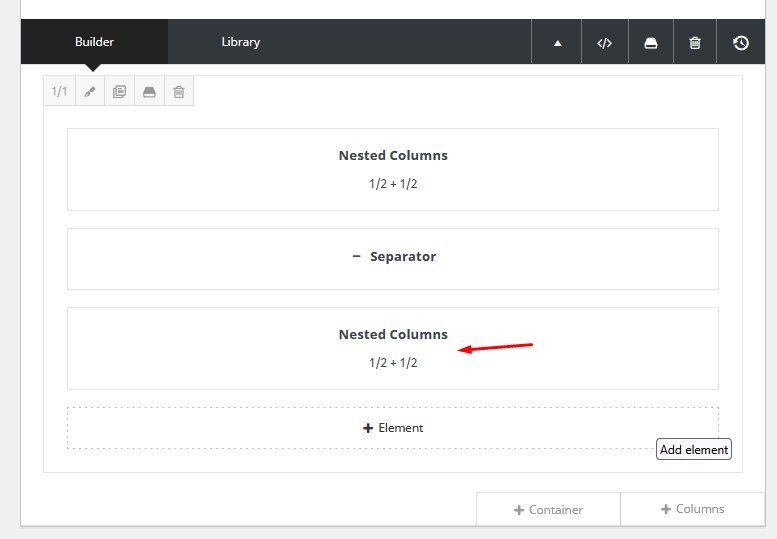Image resolution: width=777 pixels, height=539 pixels.
Task: Open the Library tab
Action: click(x=240, y=42)
